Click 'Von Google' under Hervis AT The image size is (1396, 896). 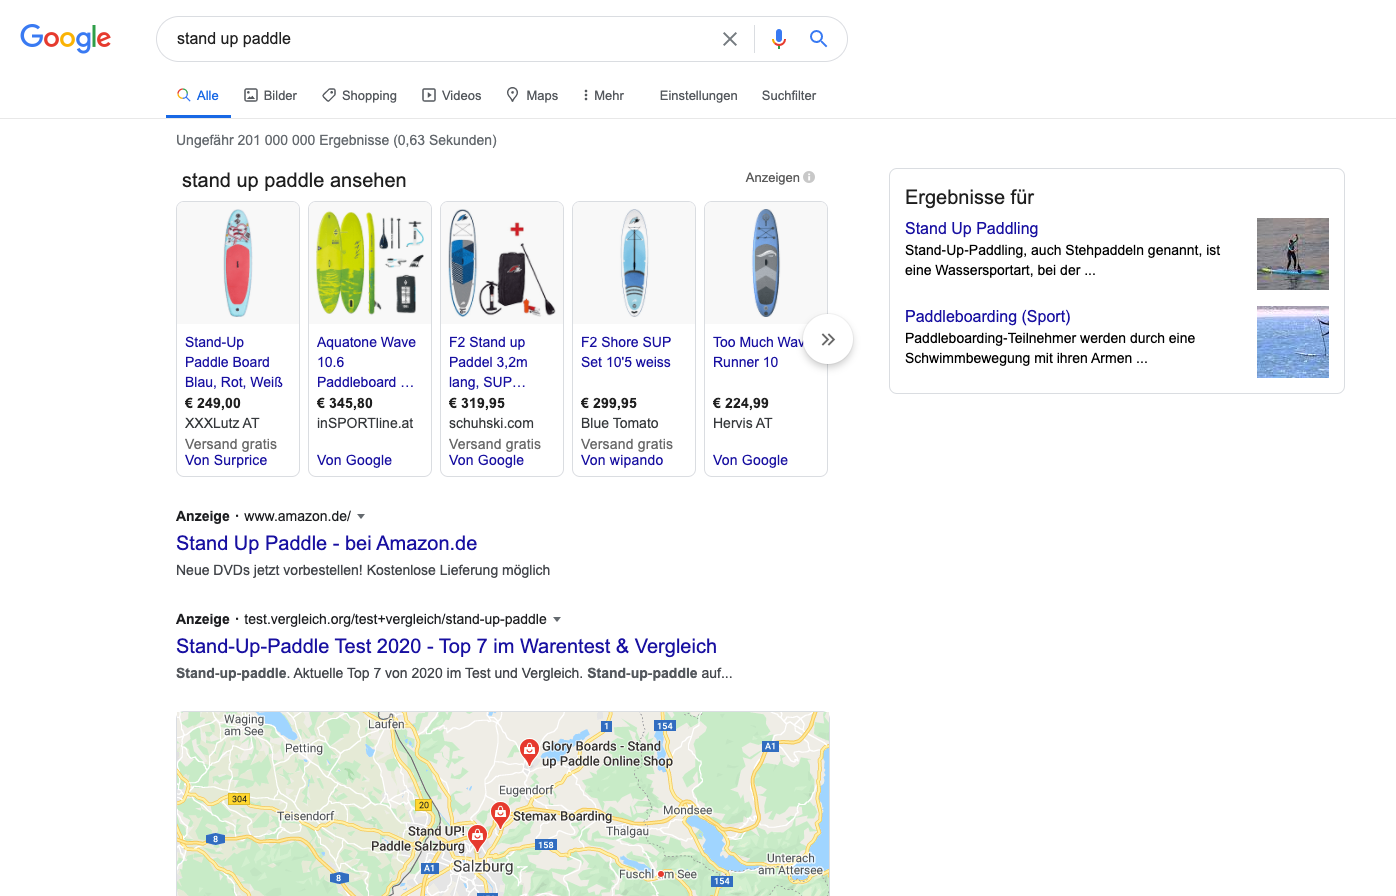pos(750,460)
